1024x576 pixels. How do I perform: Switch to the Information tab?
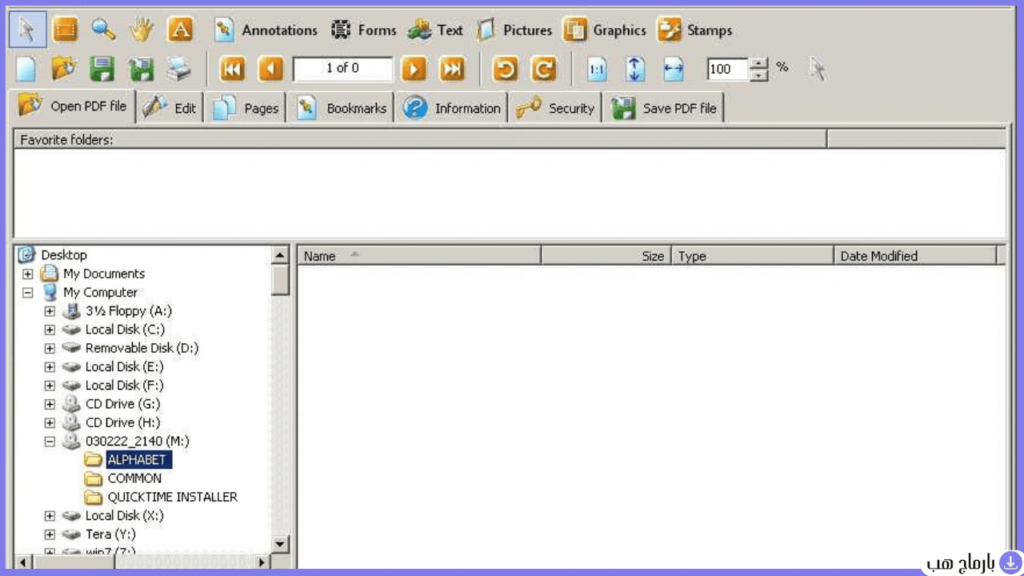[451, 108]
